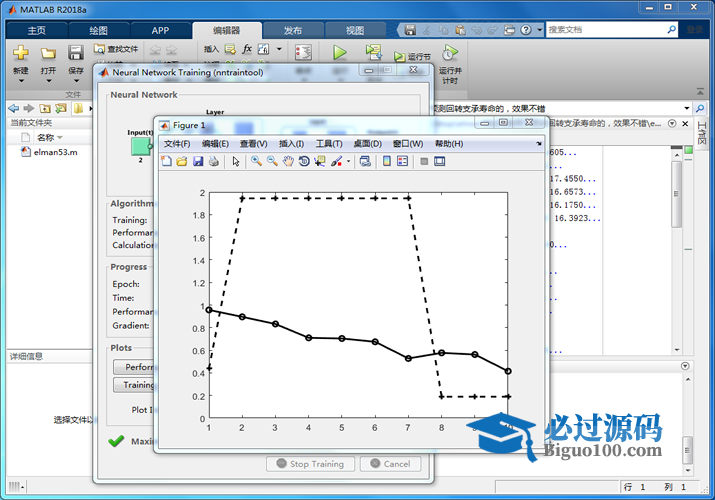Open the Brush color dropdown arrow
Viewport: 715px width, 500px height.
click(349, 161)
